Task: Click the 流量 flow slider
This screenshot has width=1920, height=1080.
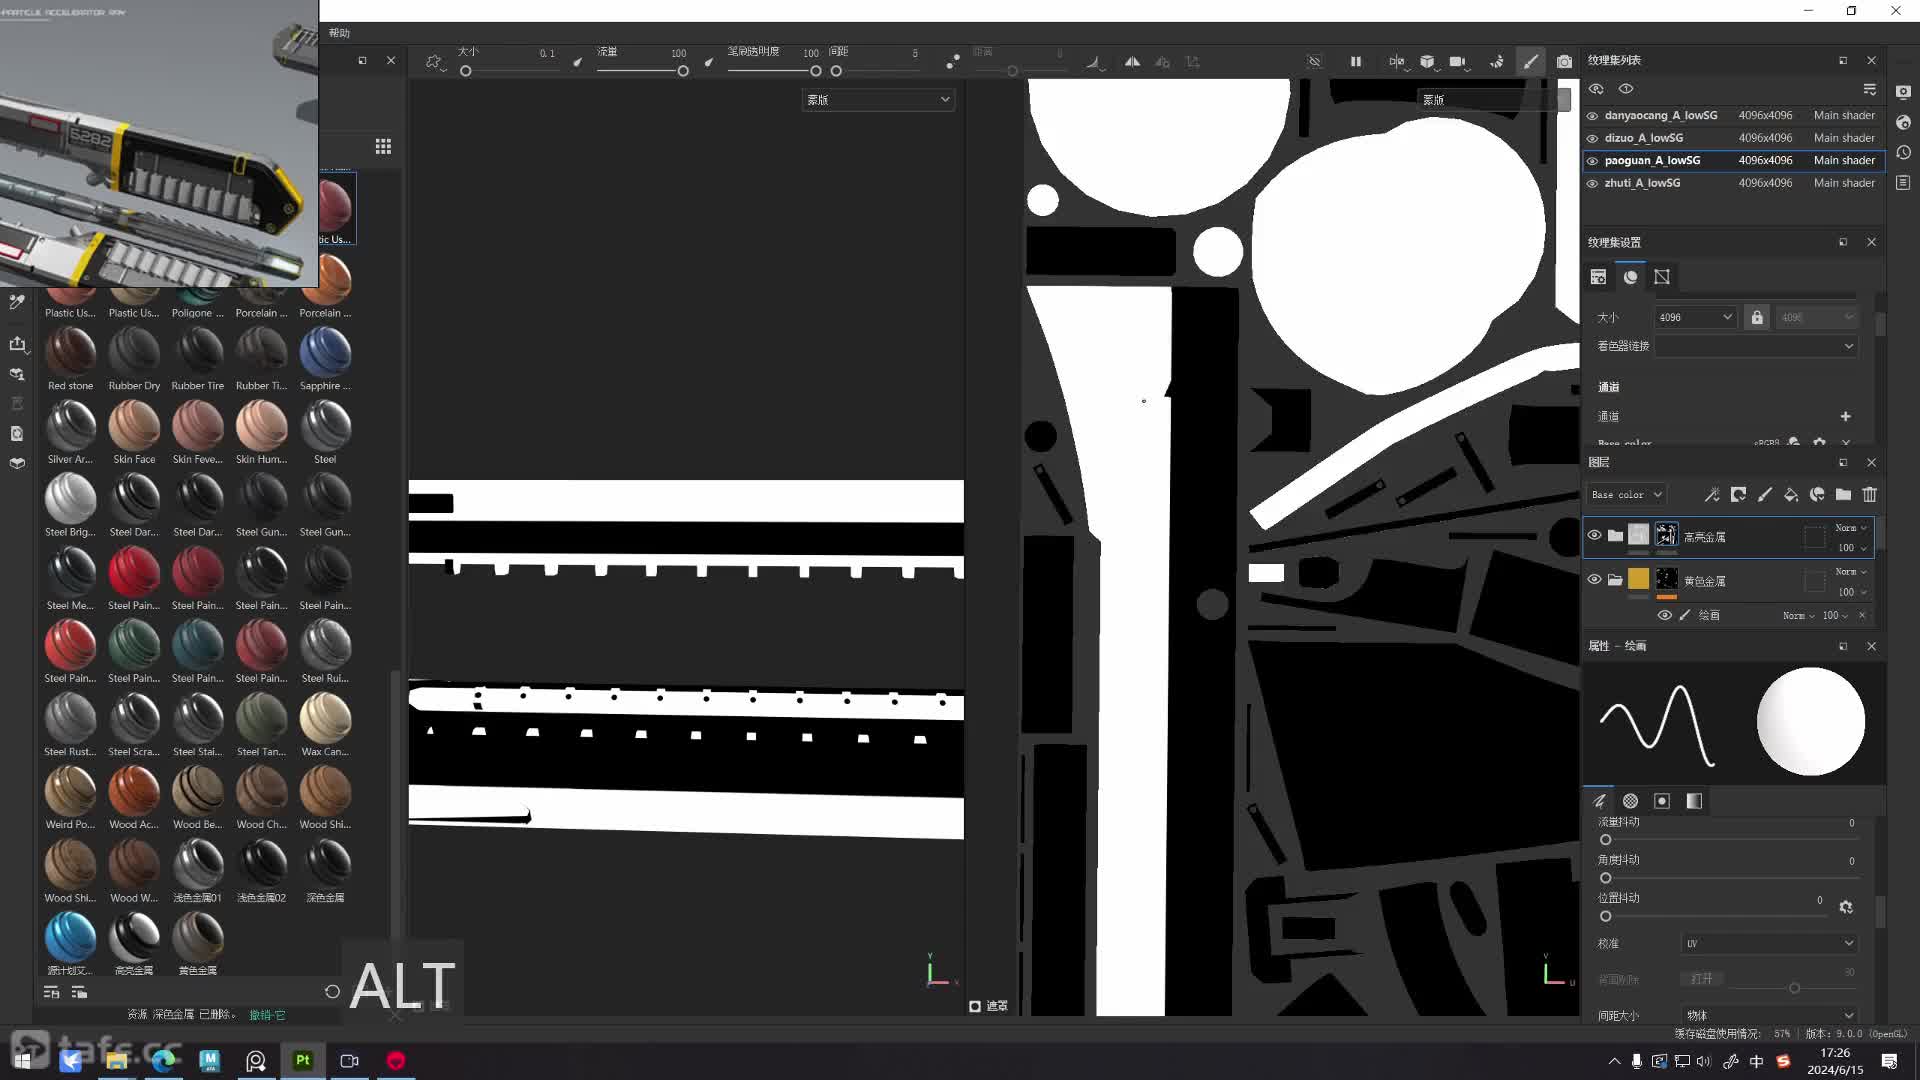Action: (x=643, y=71)
